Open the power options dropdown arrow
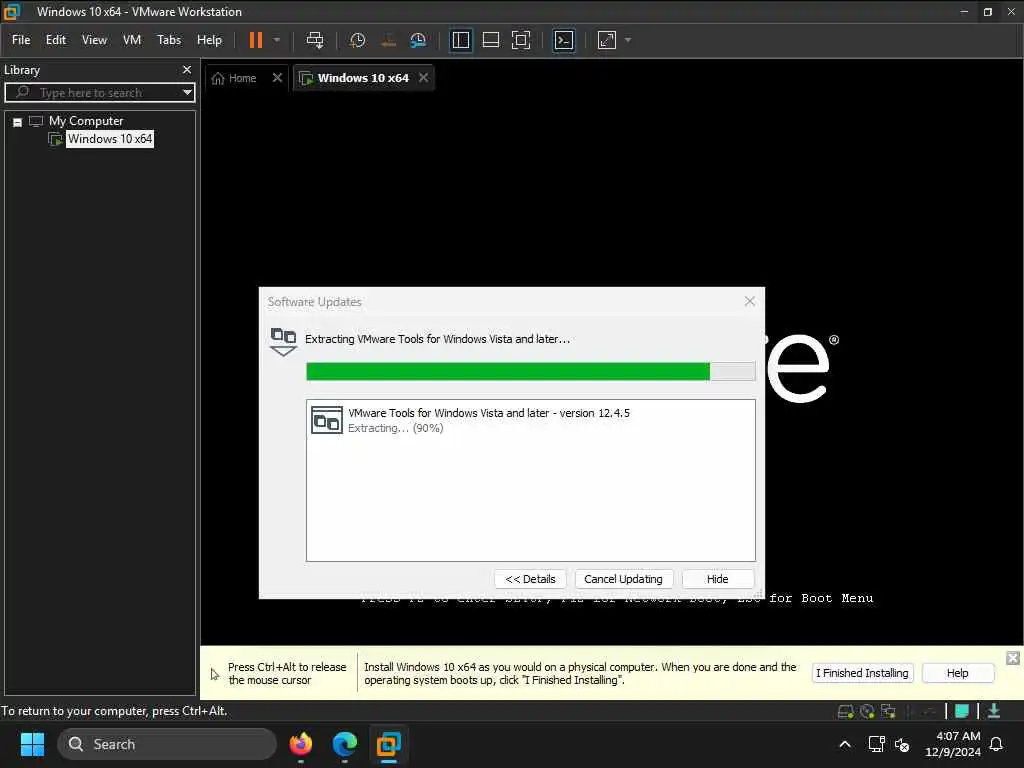 277,40
